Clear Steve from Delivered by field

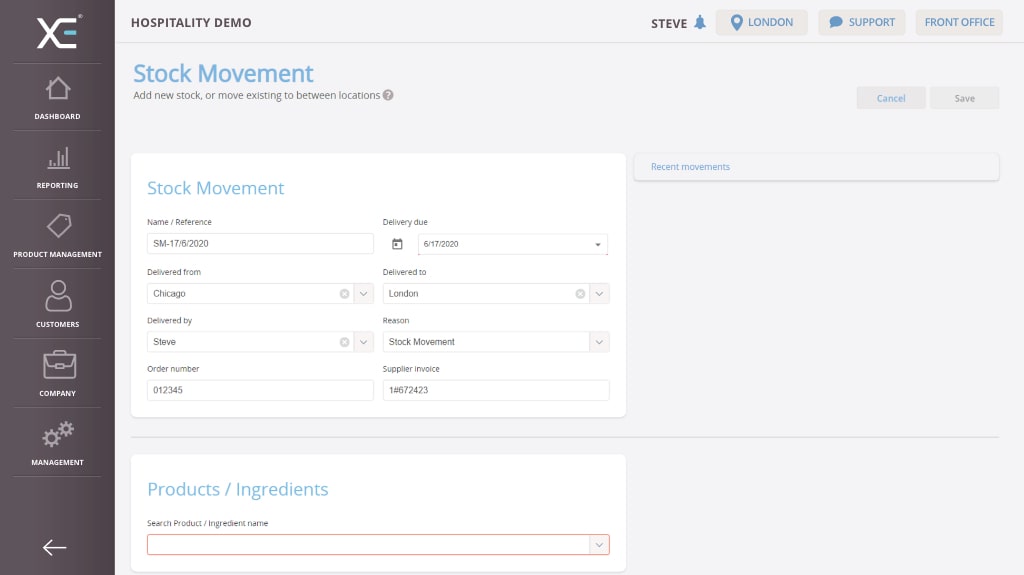coord(344,342)
